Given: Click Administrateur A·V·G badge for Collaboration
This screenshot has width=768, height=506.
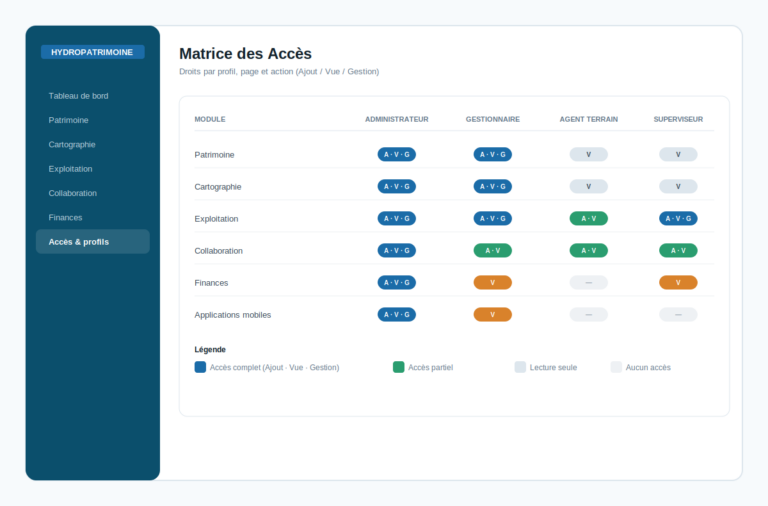Looking at the screenshot, I should click(397, 250).
